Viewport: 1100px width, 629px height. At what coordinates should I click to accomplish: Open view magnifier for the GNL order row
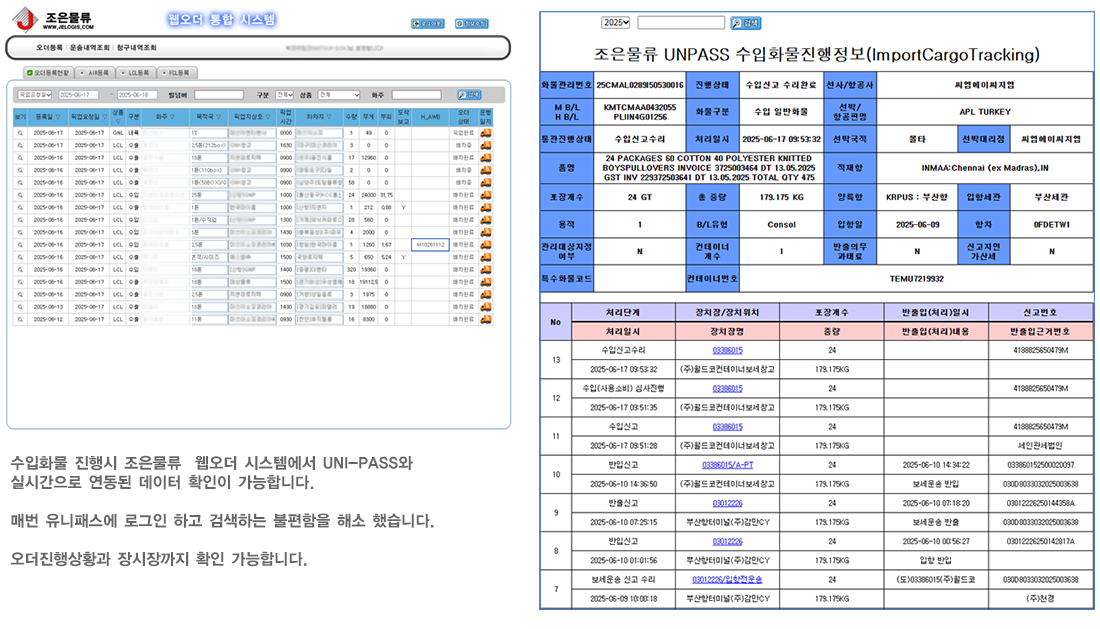[x=20, y=133]
